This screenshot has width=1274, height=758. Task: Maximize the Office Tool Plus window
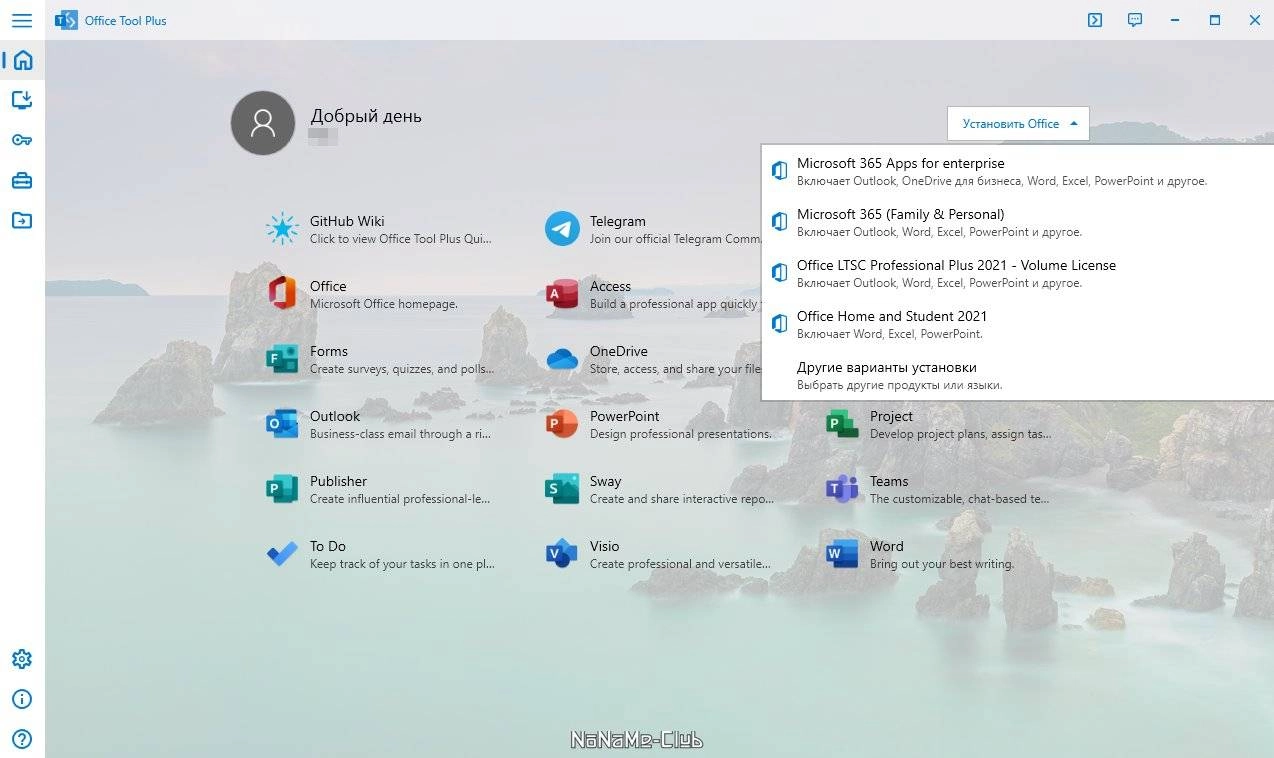(1215, 20)
